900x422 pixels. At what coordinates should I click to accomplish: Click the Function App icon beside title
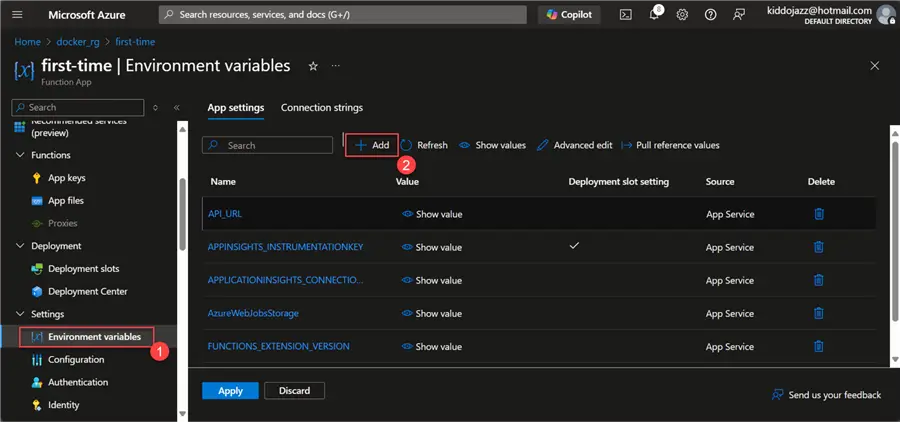pyautogui.click(x=24, y=69)
